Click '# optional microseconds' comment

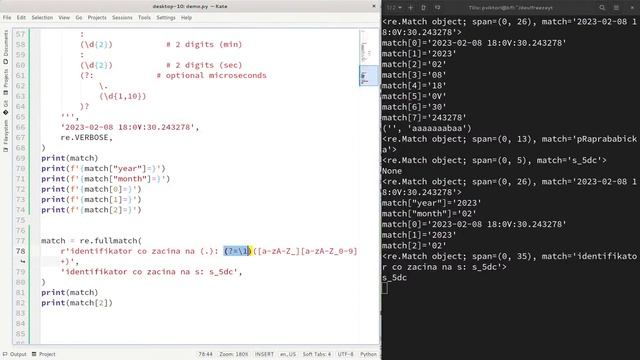[211, 76]
